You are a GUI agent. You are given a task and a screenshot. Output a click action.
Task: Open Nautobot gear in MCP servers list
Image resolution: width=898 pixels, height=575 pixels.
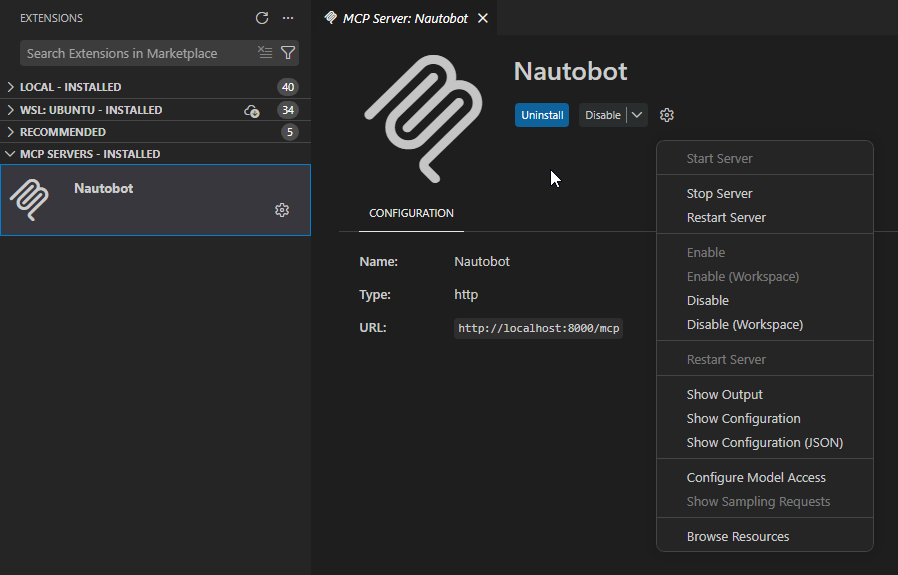click(282, 210)
